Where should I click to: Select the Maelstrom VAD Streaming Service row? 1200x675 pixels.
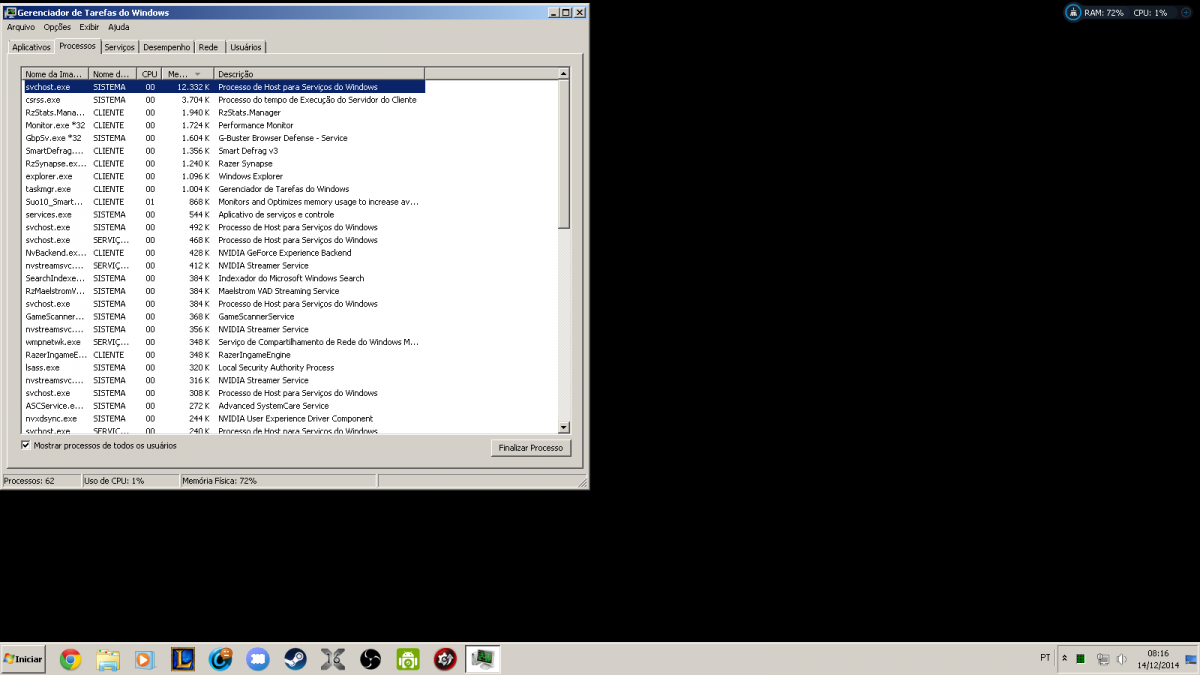tap(224, 291)
